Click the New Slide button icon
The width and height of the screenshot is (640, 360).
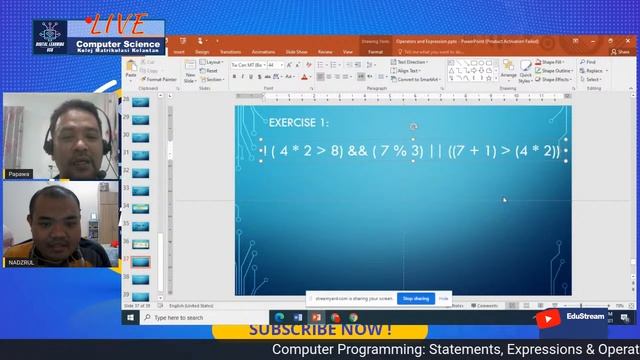(190, 66)
